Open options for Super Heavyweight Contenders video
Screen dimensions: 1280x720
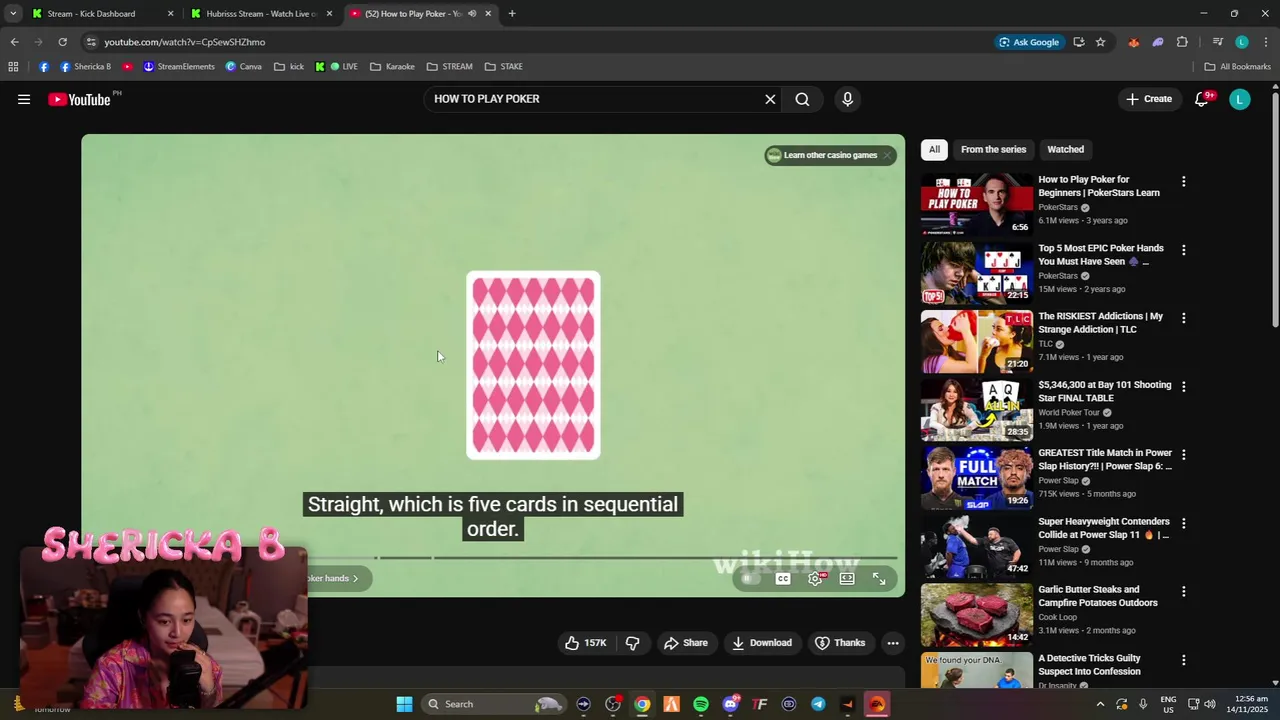pyautogui.click(x=1183, y=523)
